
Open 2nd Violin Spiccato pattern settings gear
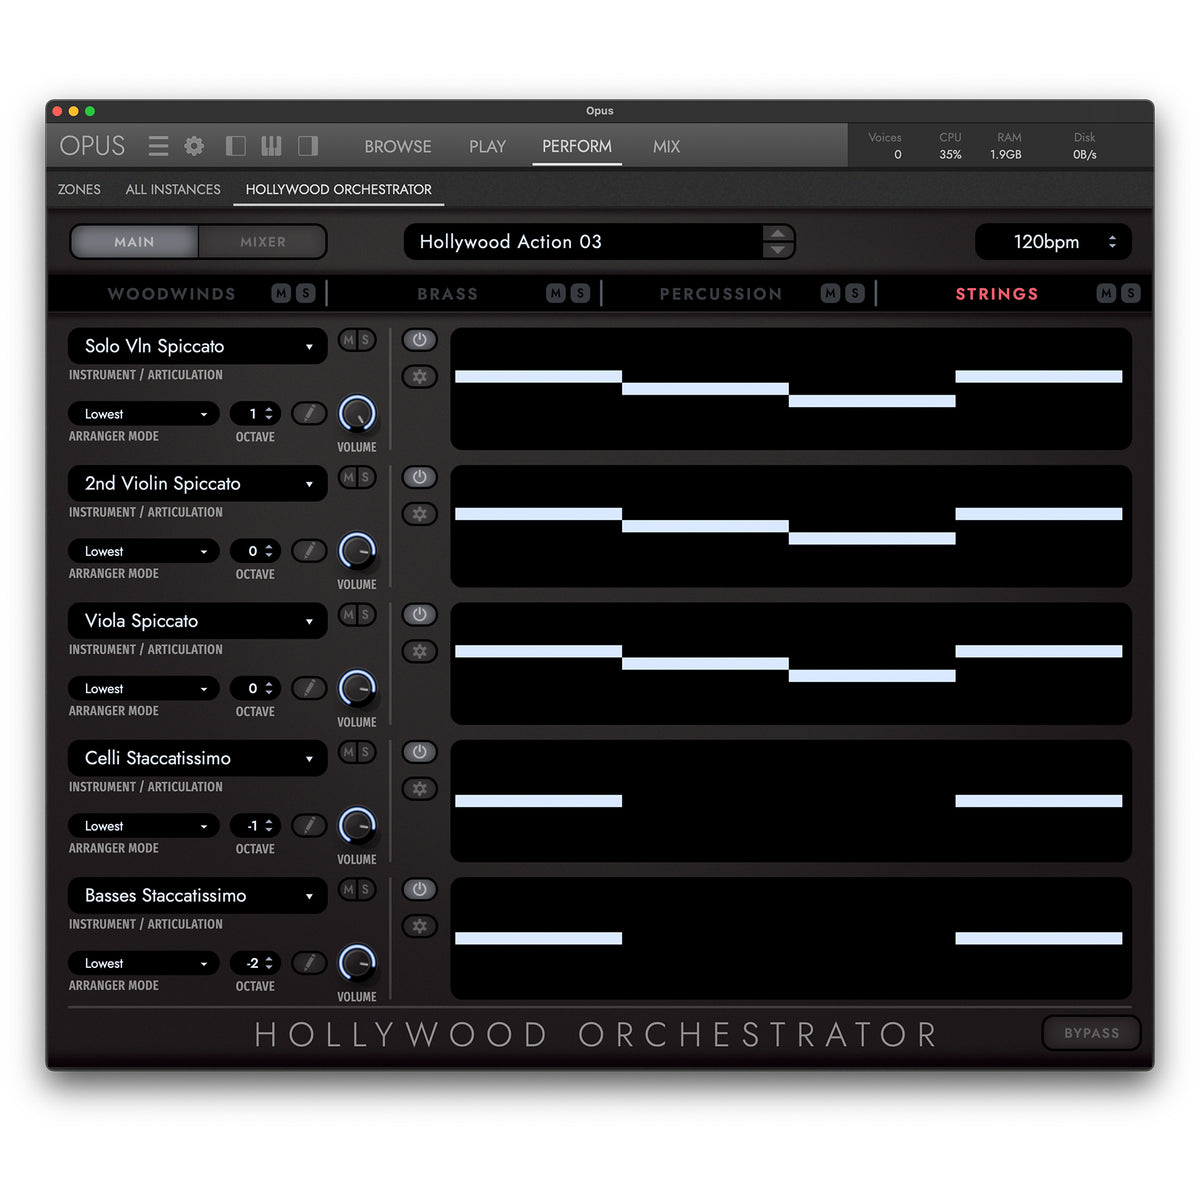coord(420,514)
